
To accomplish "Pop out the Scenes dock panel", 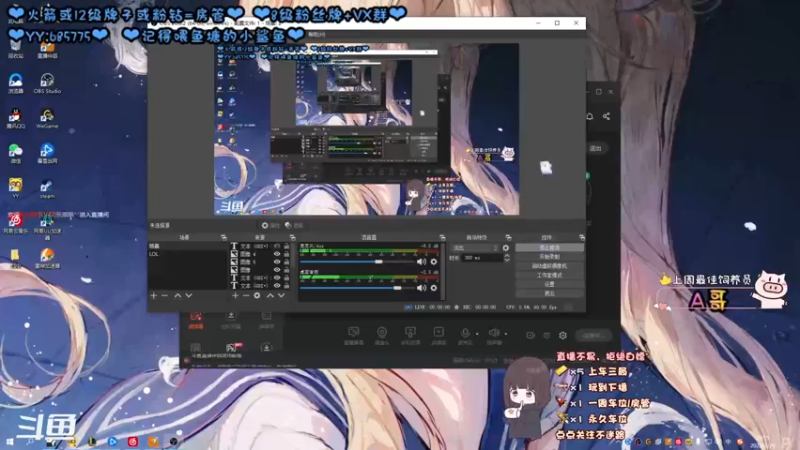I will click(x=223, y=237).
